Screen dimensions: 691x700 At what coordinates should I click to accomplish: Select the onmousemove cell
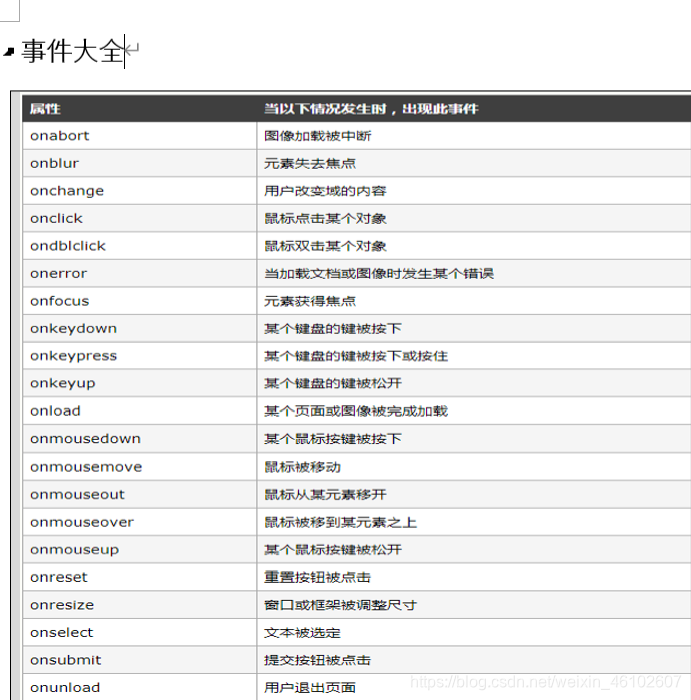coord(140,467)
